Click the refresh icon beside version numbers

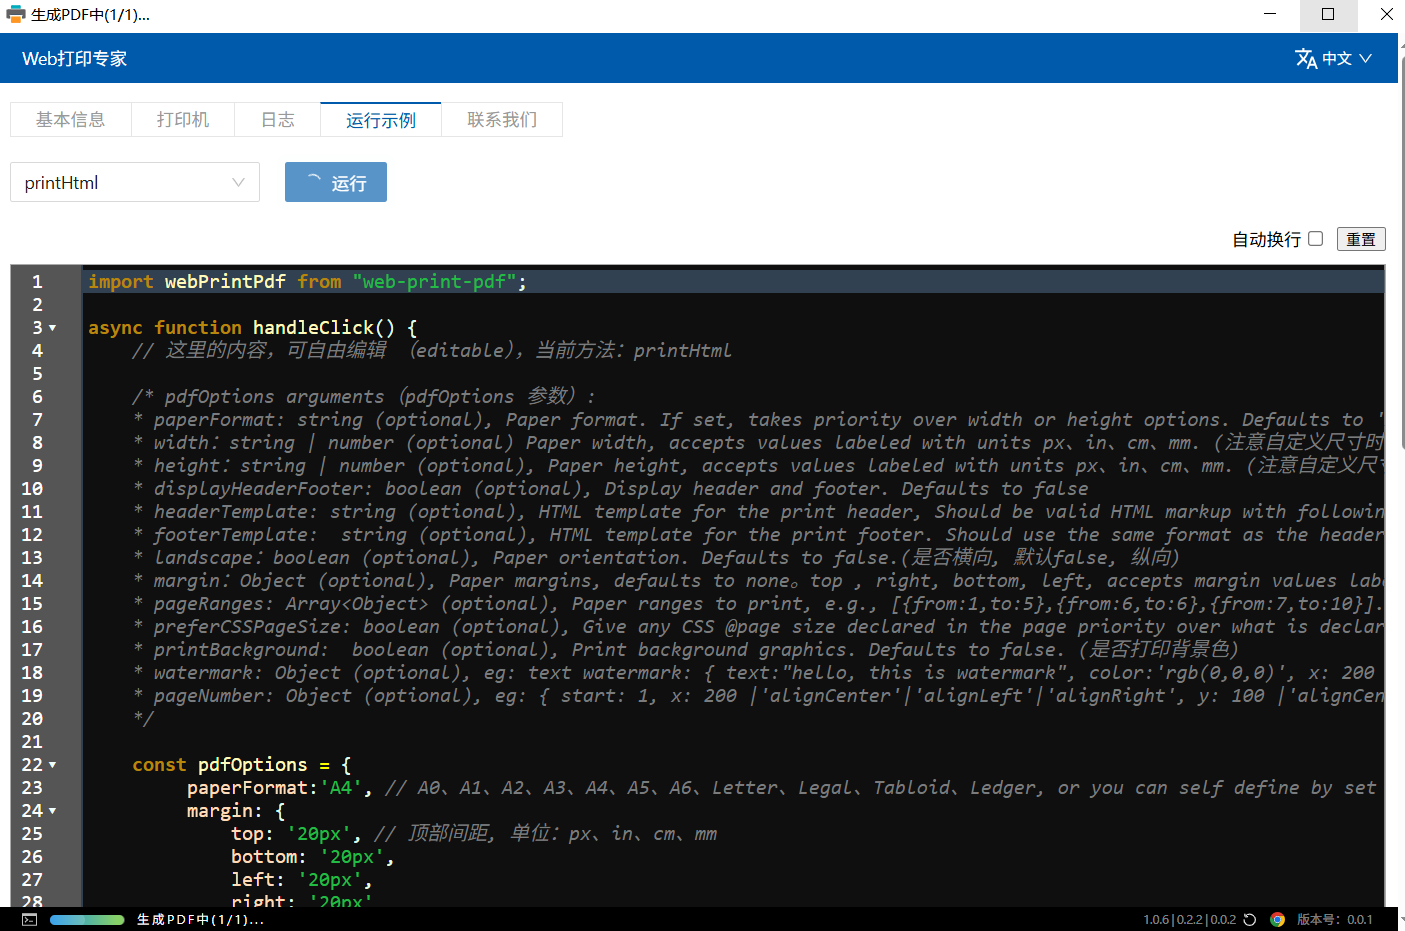pyautogui.click(x=1250, y=919)
